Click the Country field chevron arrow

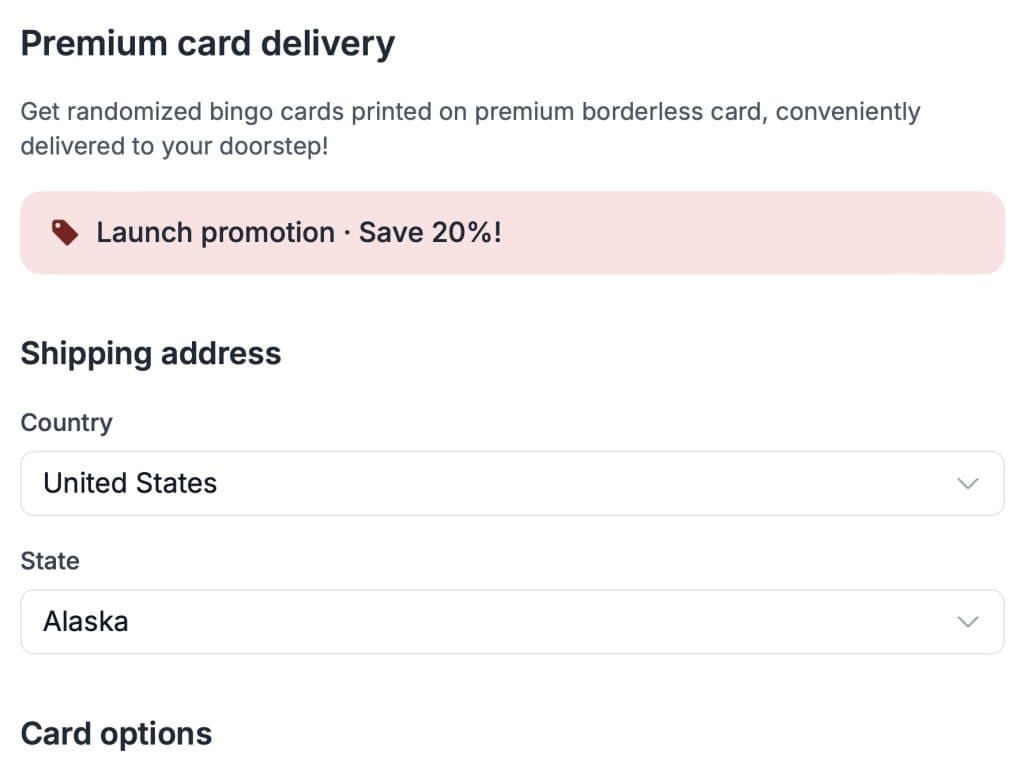966,483
